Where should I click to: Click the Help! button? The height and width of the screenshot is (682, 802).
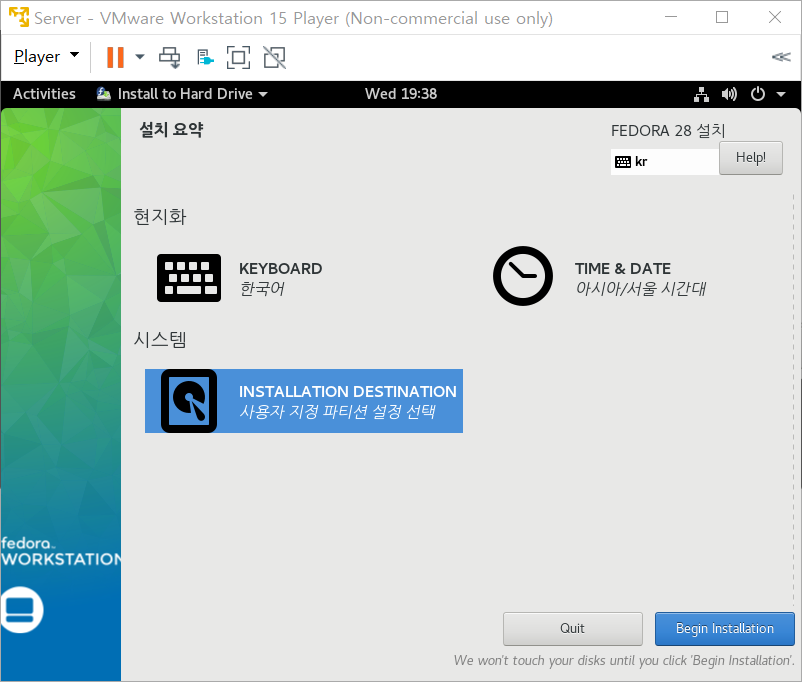tap(750, 158)
